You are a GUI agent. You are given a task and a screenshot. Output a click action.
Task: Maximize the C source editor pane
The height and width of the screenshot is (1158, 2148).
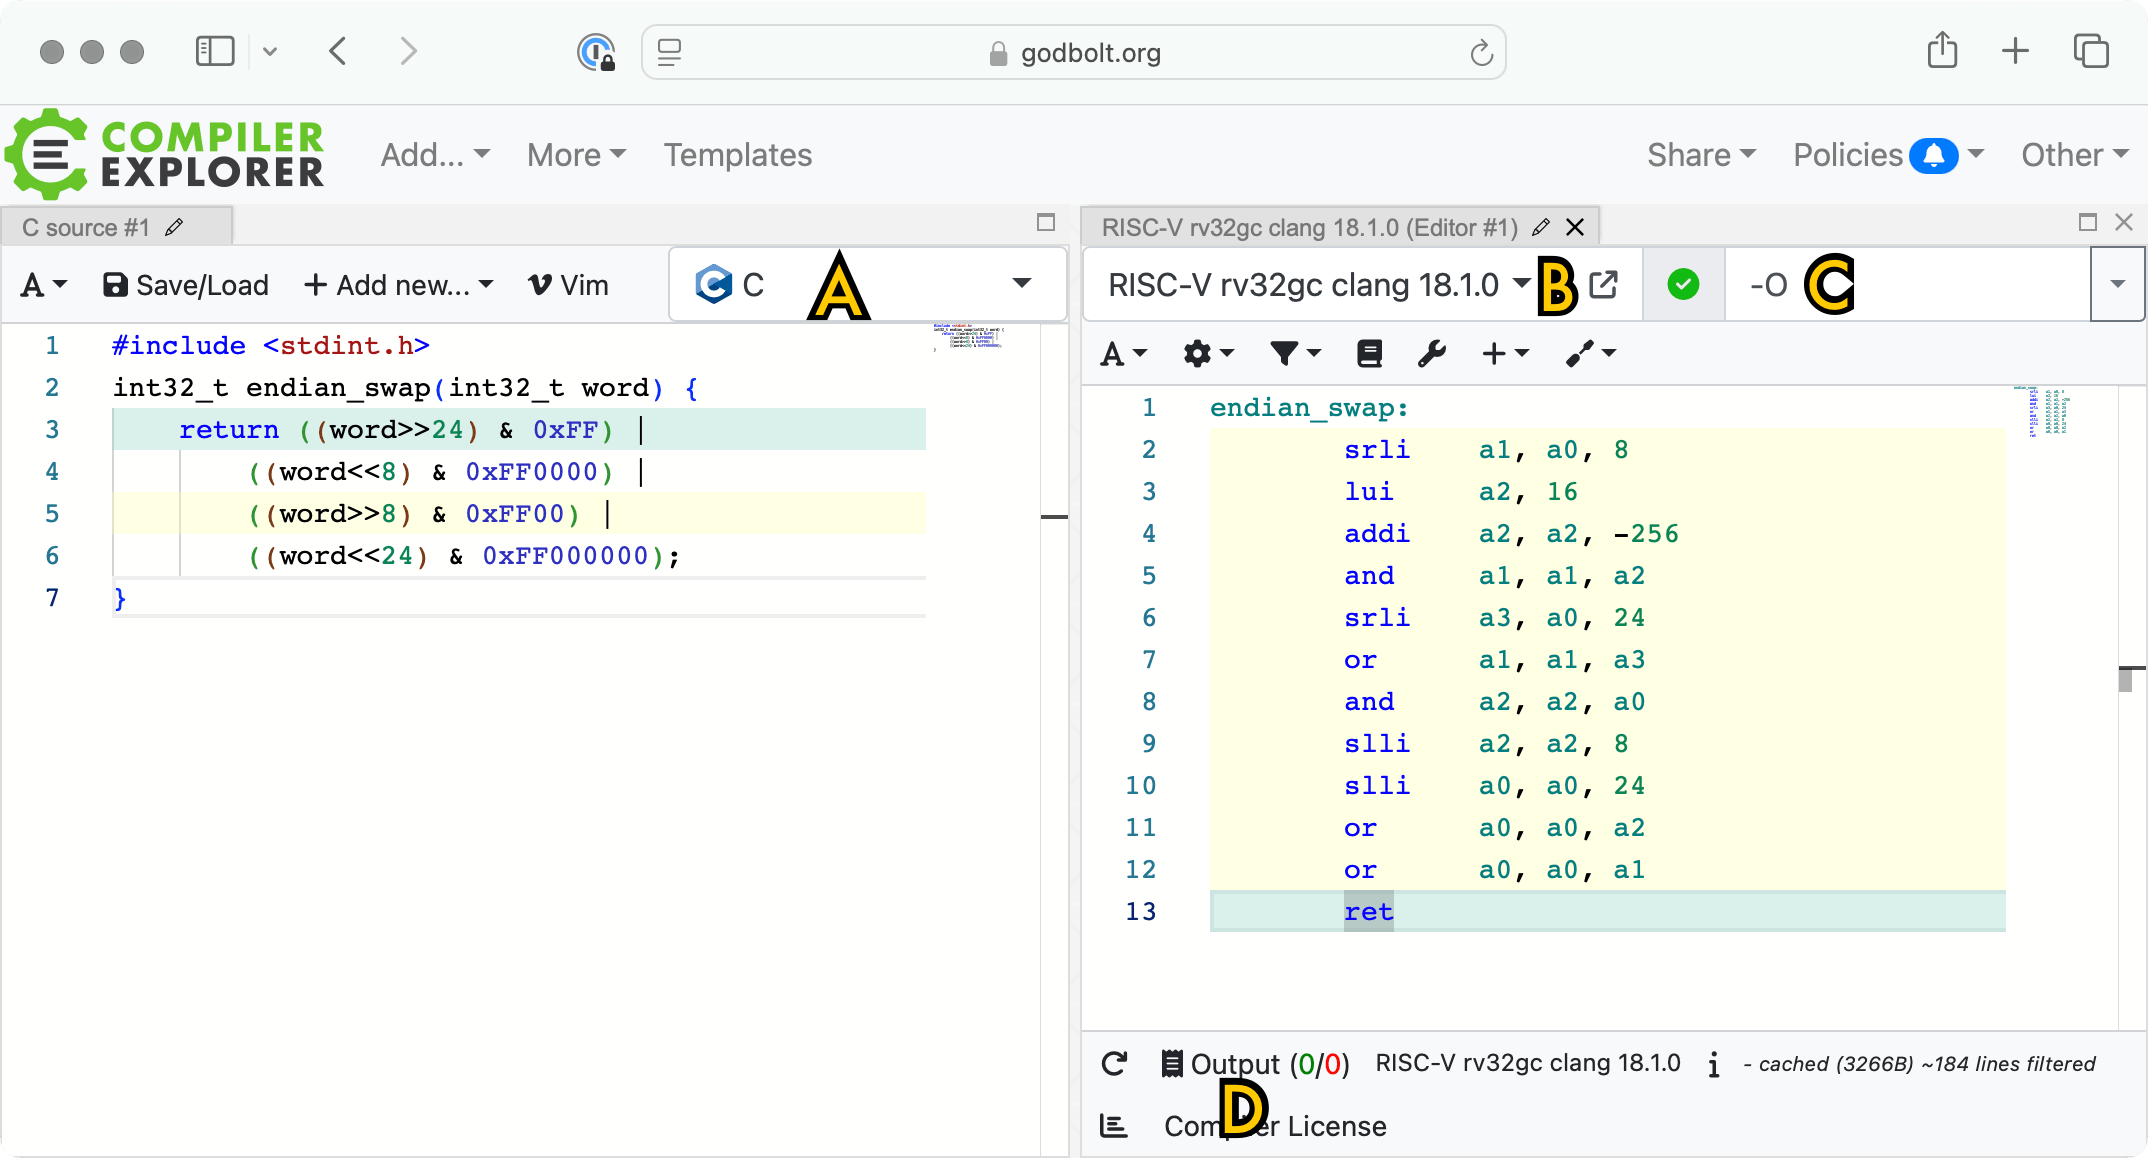1046,223
